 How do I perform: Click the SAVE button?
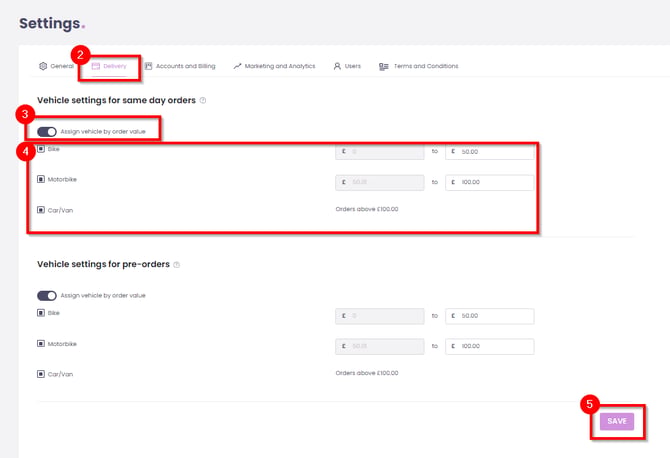[617, 421]
